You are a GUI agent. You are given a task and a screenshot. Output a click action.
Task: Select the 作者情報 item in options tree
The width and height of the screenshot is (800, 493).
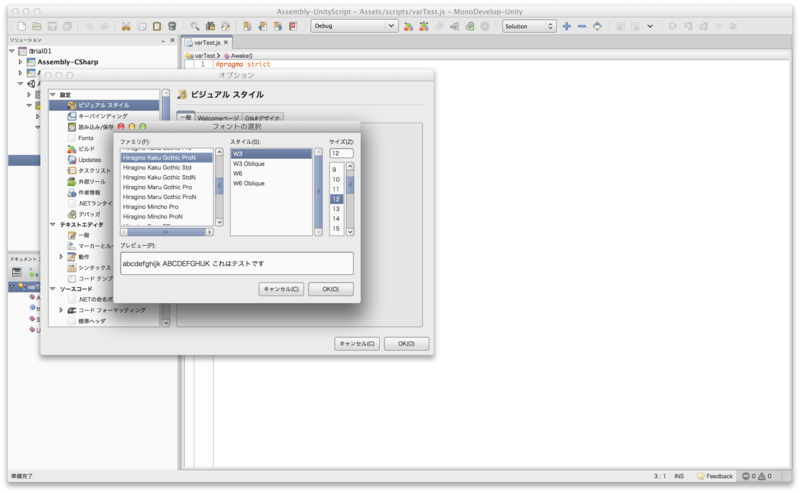coord(89,192)
